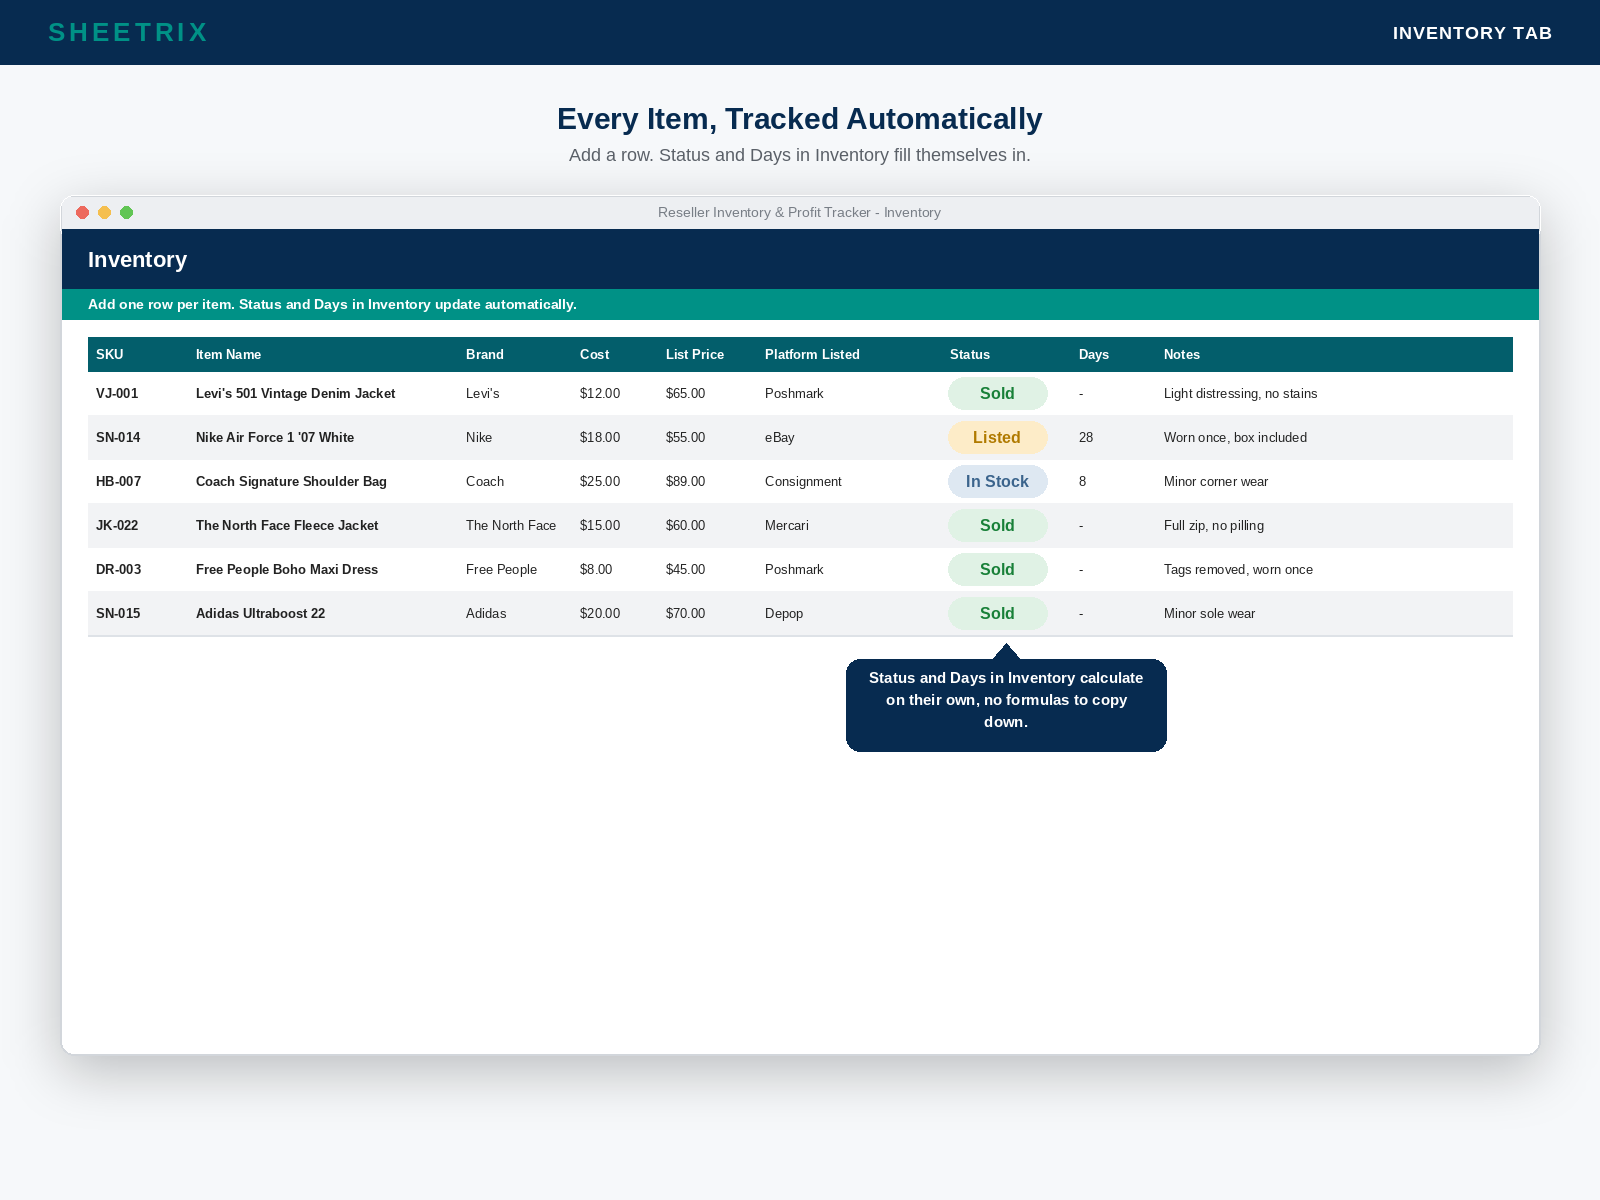Viewport: 1600px width, 1200px height.
Task: Select the Item Name column header
Action: coord(228,354)
